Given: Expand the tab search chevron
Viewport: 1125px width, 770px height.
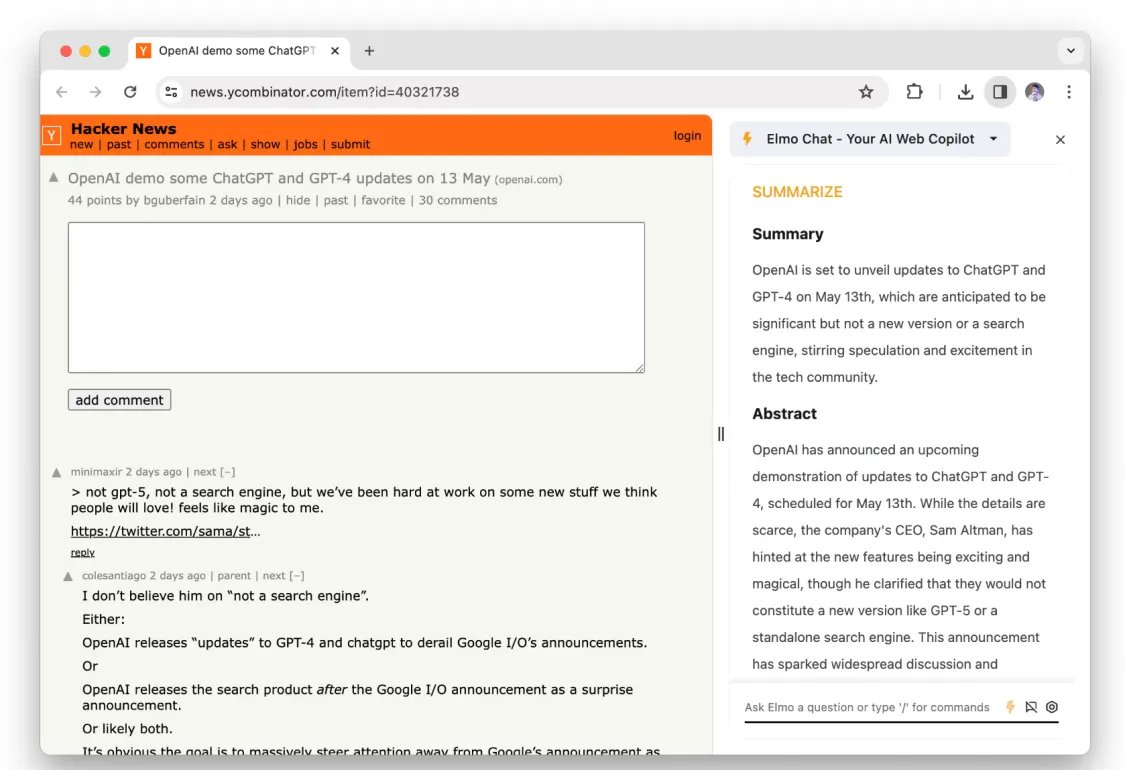Looking at the screenshot, I should coord(1070,51).
